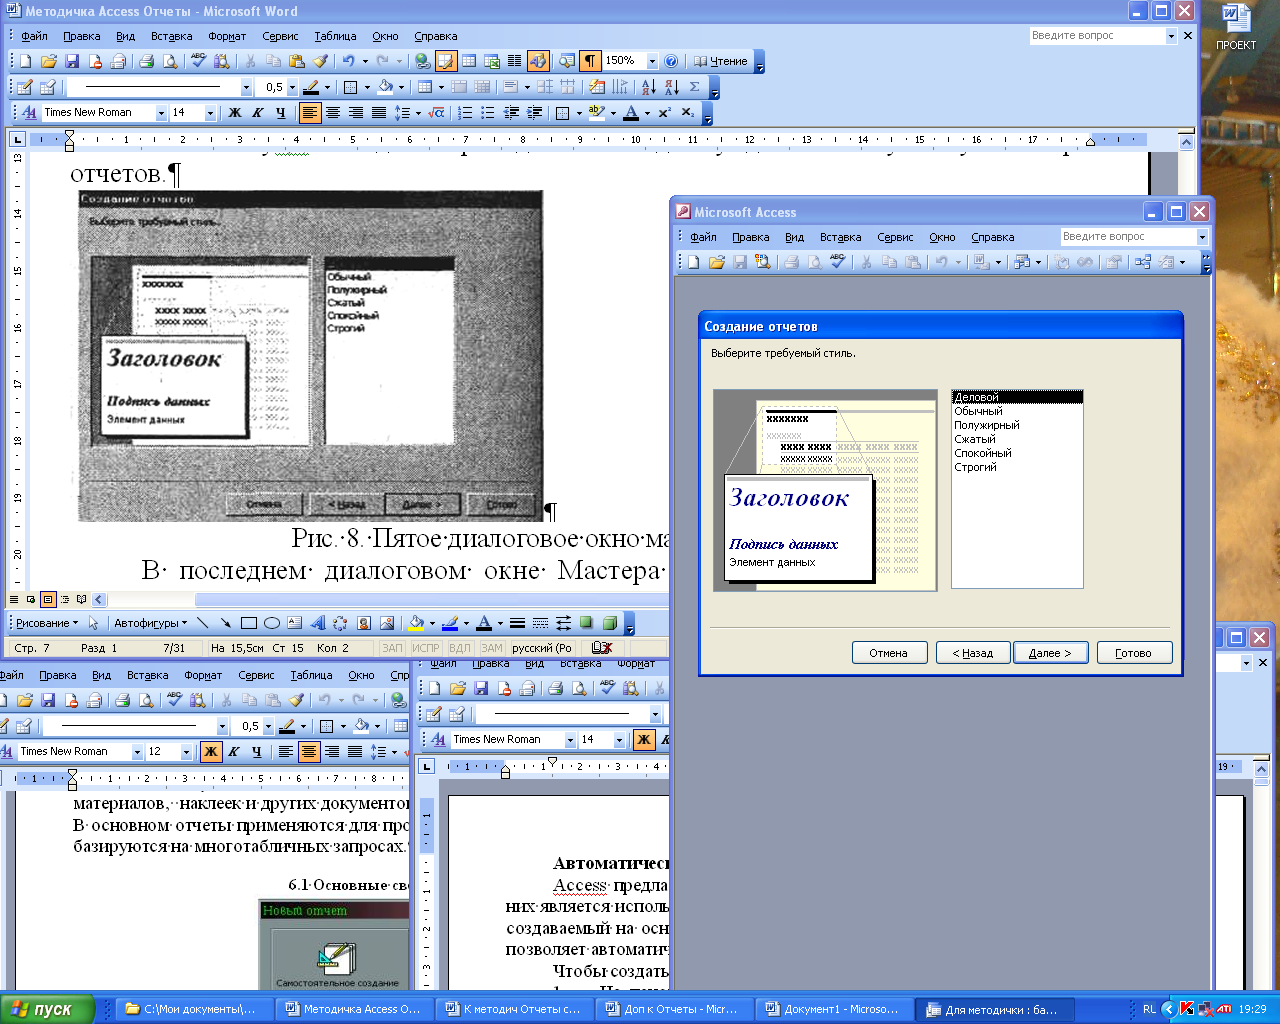Click Insert Hyperlink icon in Методичка Word toolbar
Image resolution: width=1280 pixels, height=1024 pixels.
pos(422,61)
